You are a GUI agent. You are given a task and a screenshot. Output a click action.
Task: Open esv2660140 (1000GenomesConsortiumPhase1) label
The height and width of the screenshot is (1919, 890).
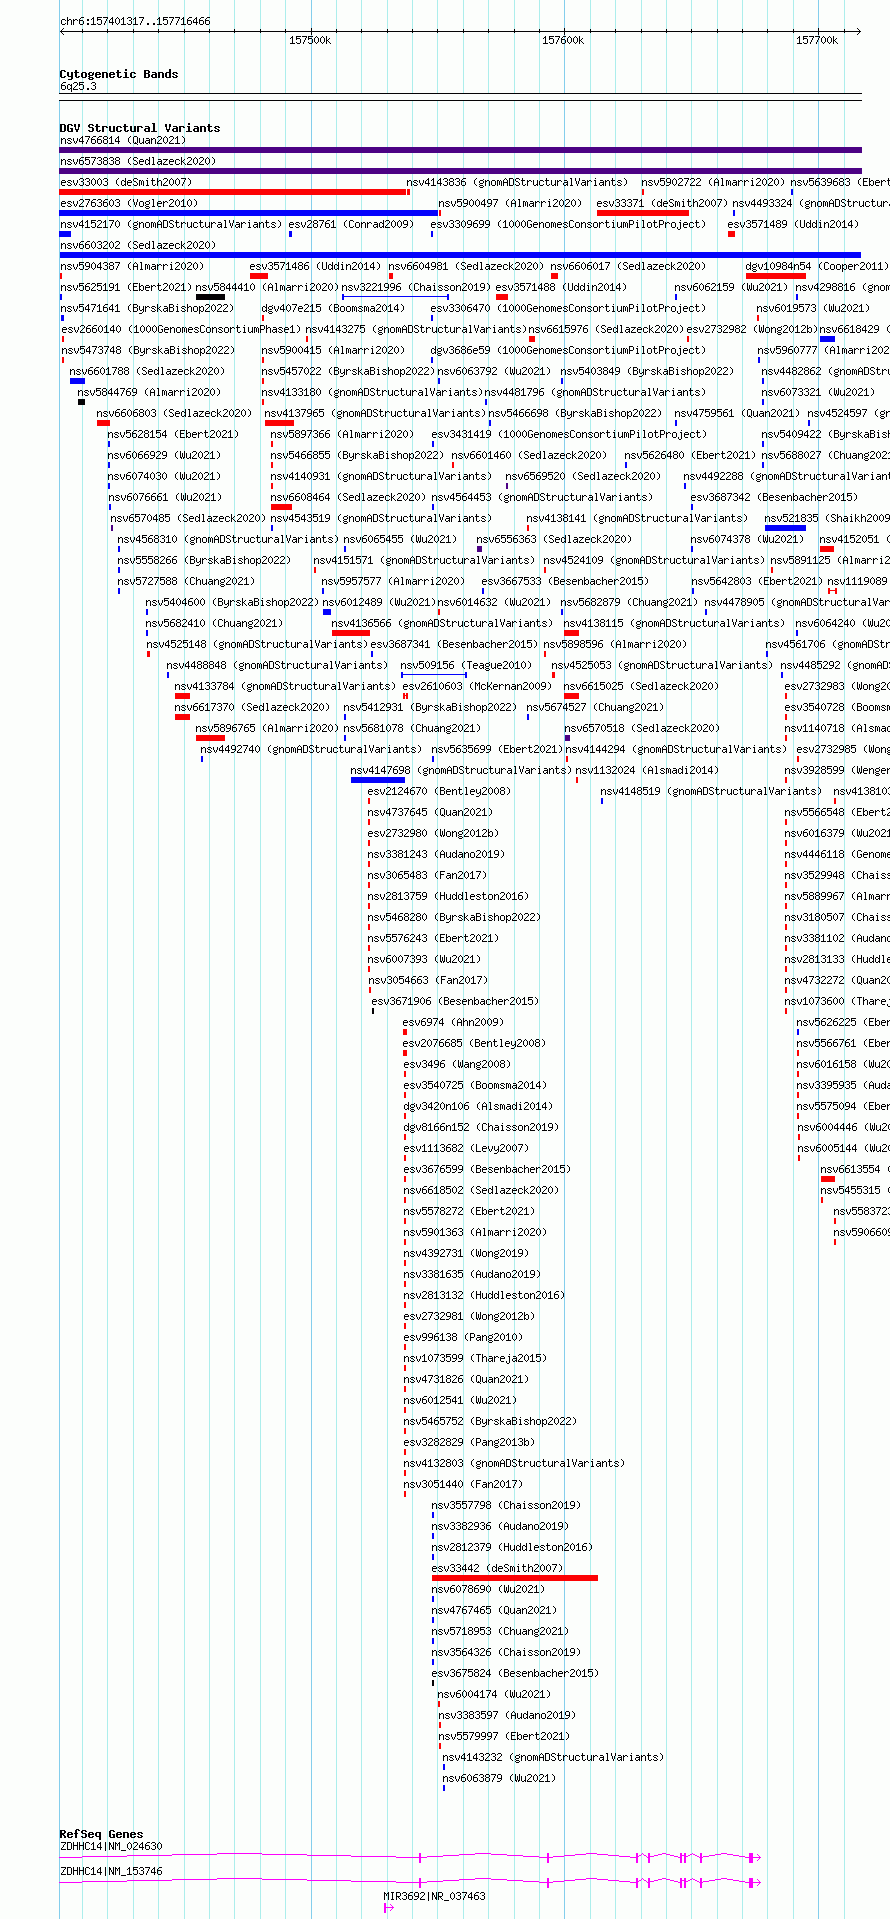[x=181, y=329]
